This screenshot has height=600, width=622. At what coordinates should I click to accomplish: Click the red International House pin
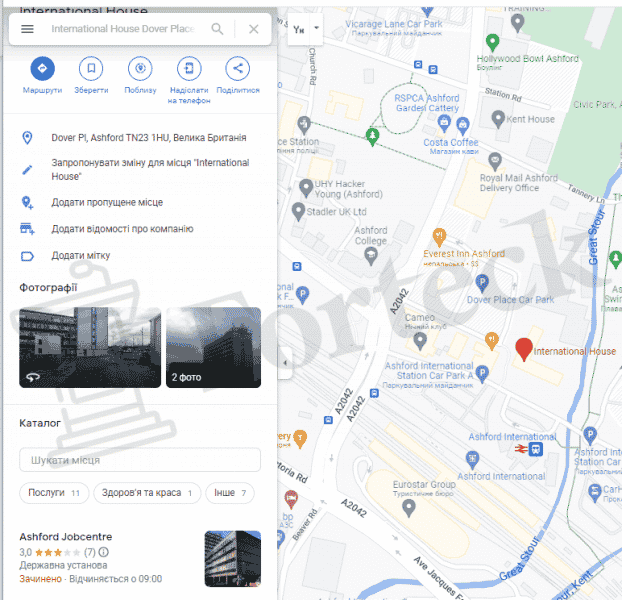pos(524,349)
